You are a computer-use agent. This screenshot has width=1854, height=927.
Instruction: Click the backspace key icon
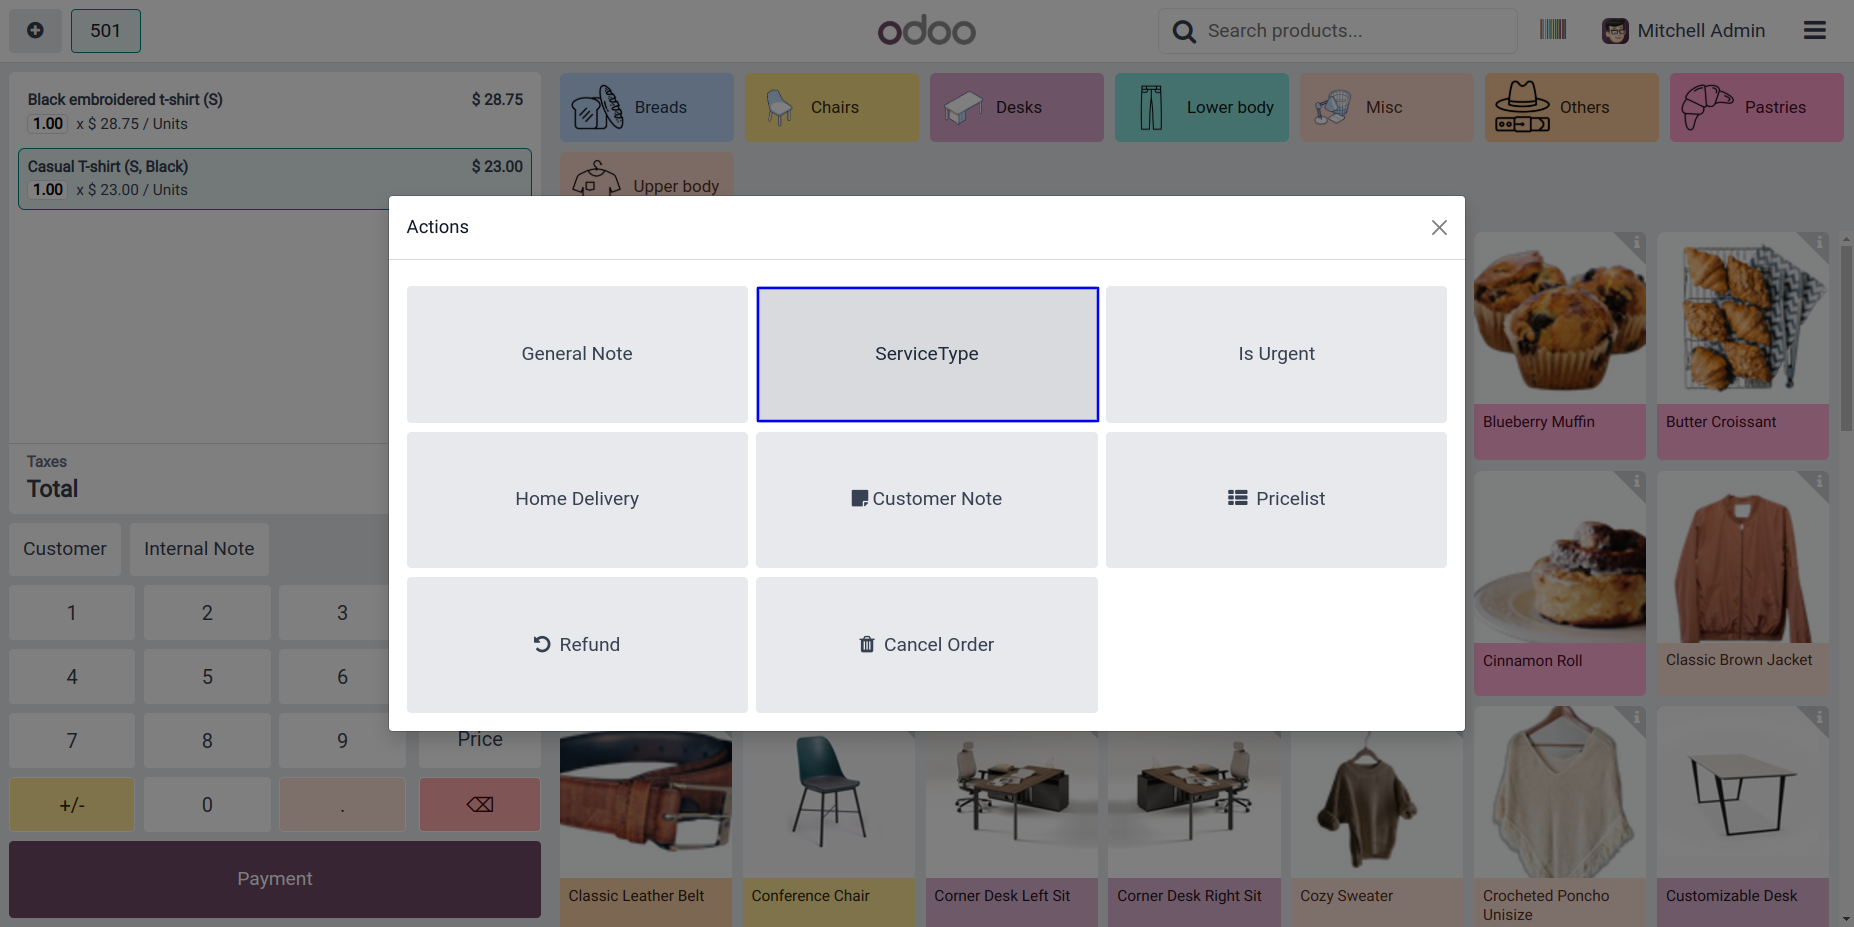tap(480, 805)
